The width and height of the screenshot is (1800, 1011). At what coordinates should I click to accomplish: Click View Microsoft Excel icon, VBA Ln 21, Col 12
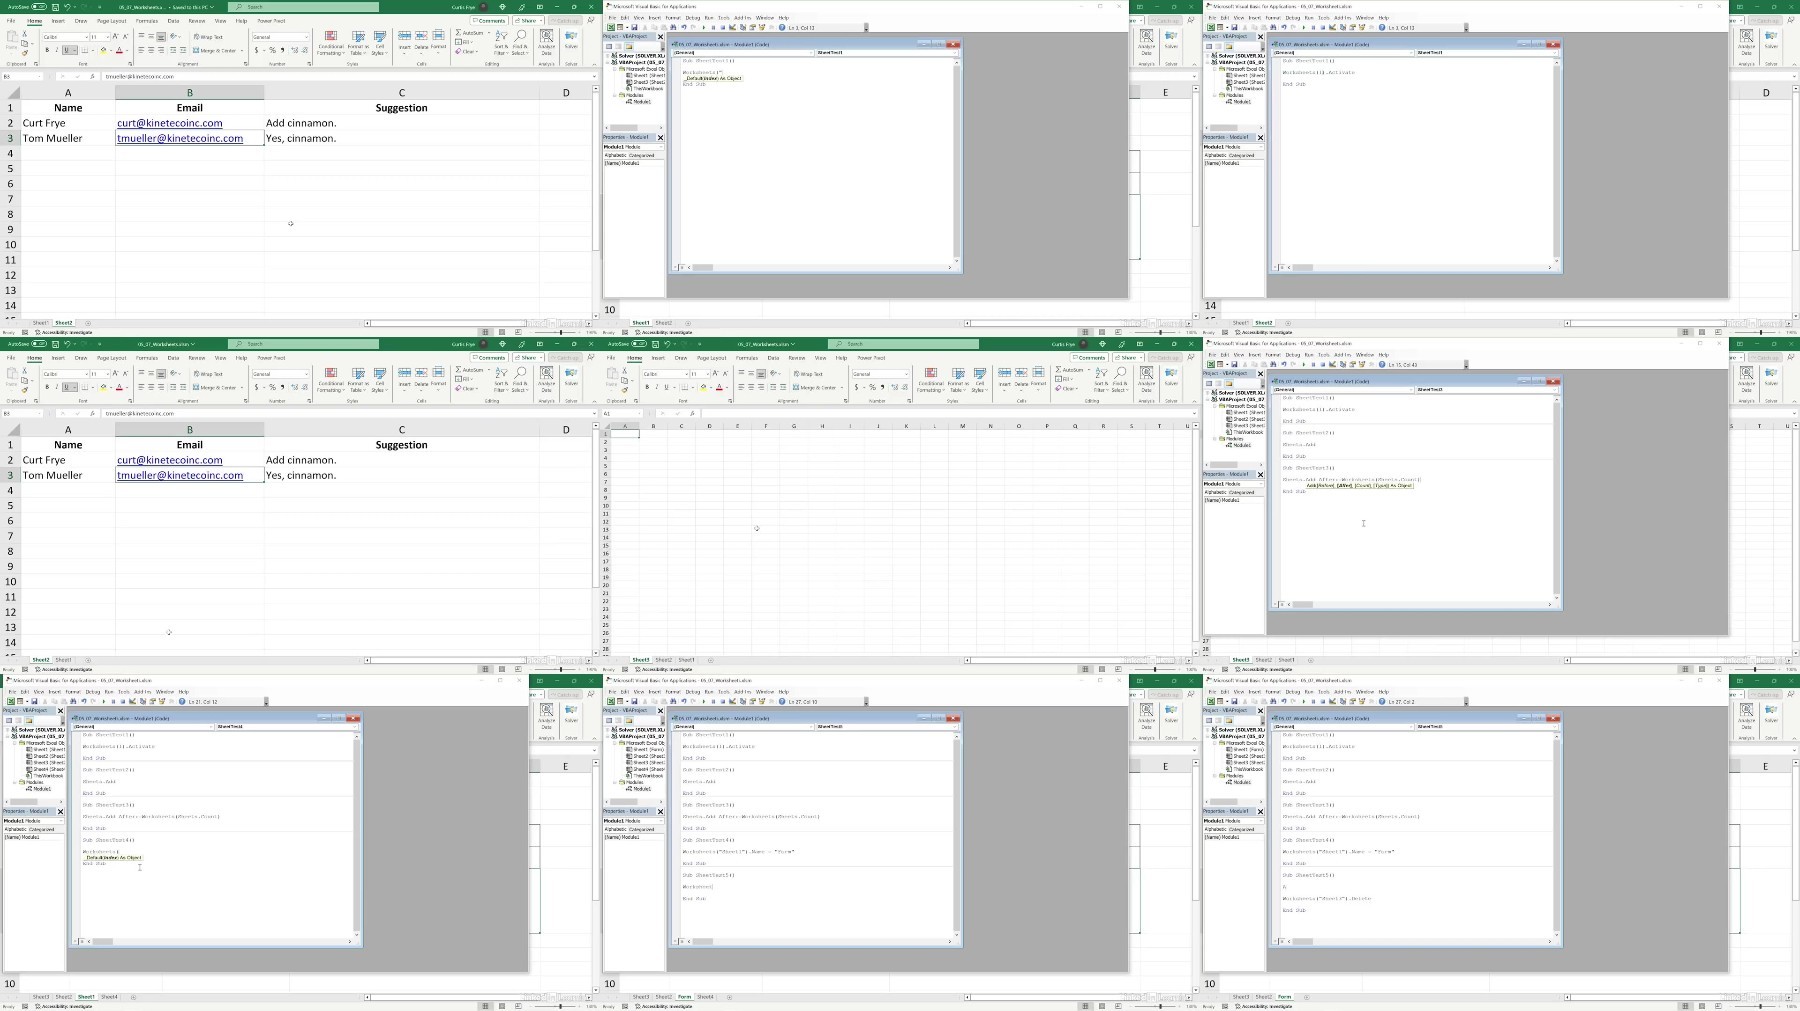coord(11,702)
